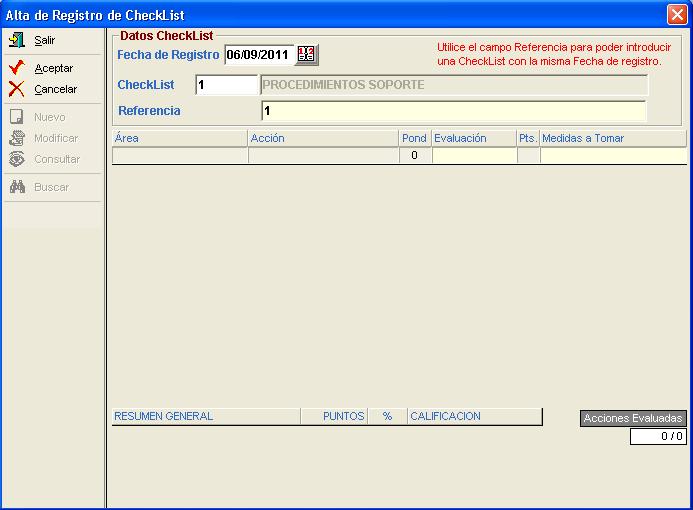The image size is (693, 510).
Task: Select the Pond cell showing 0
Action: click(415, 155)
